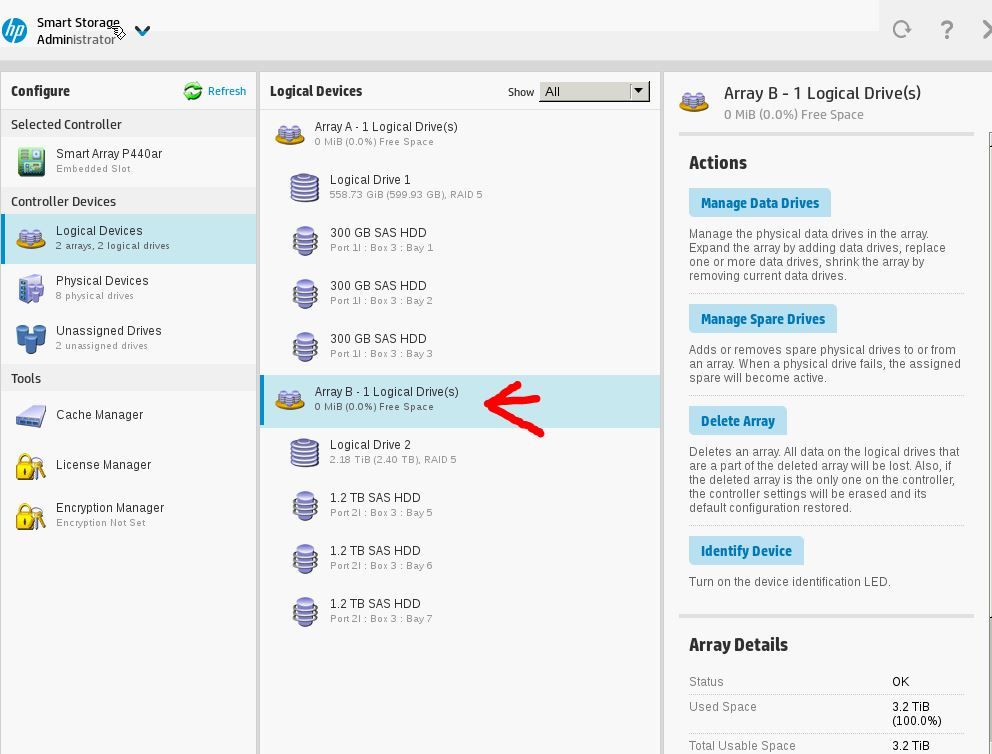Open the Show filter dropdown set to All

tap(594, 92)
